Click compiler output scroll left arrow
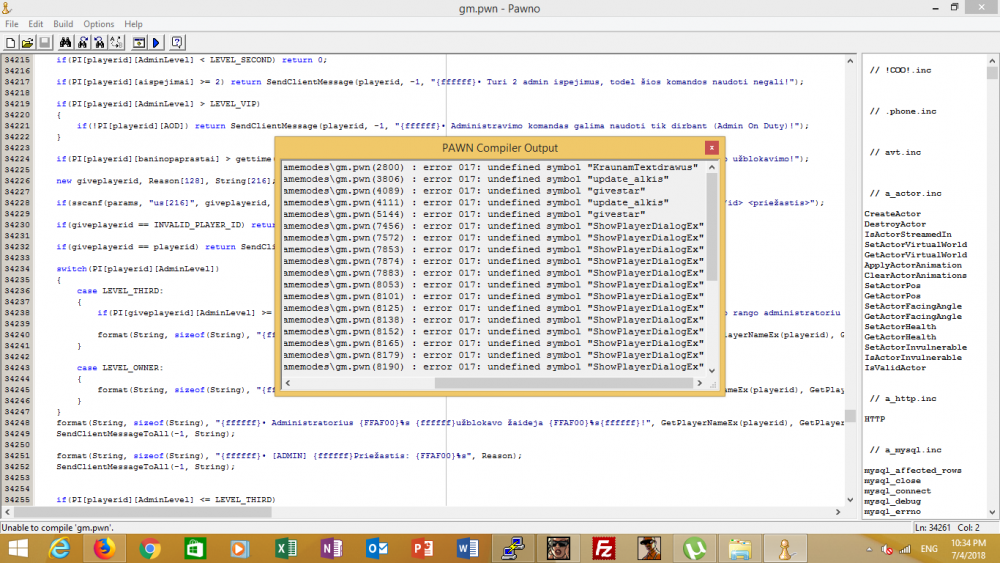This screenshot has height=563, width=1000. point(288,383)
